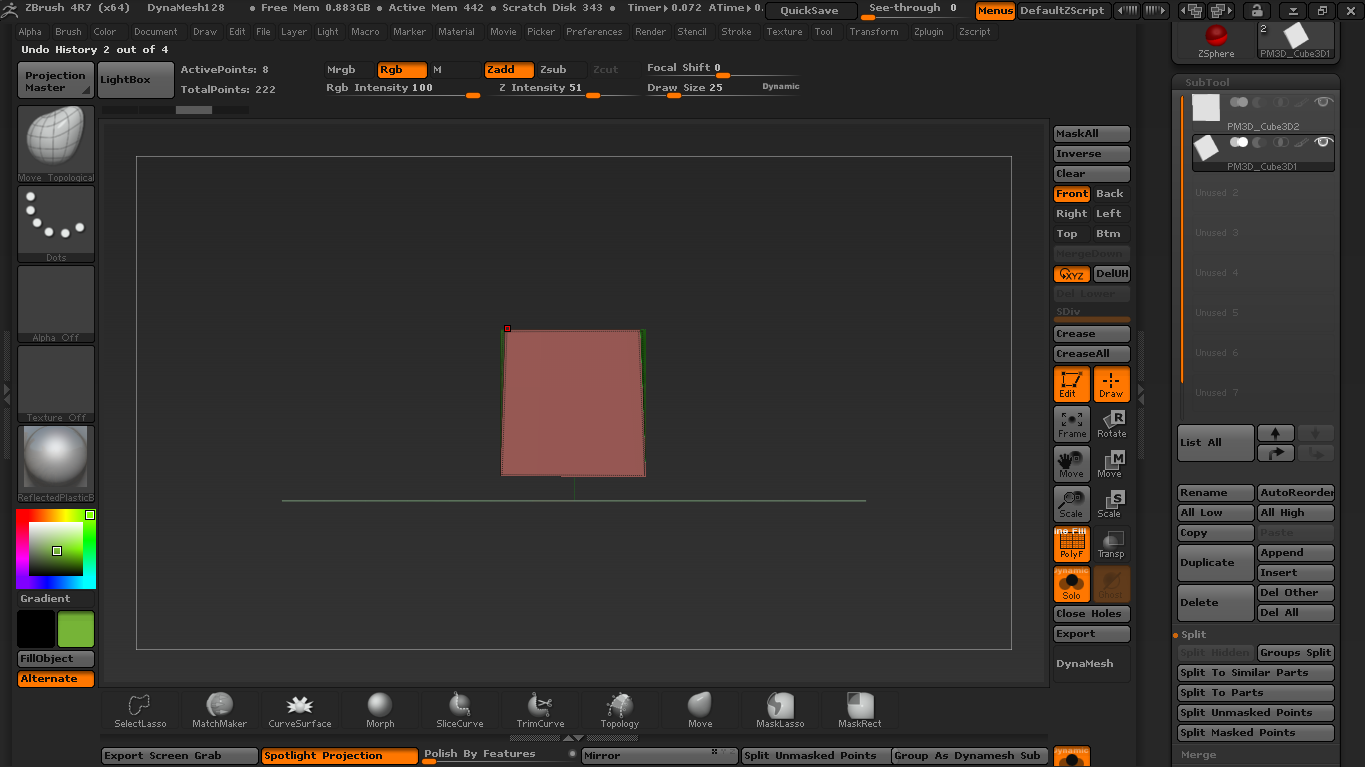
Task: Click the QuickSave button
Action: point(810,11)
